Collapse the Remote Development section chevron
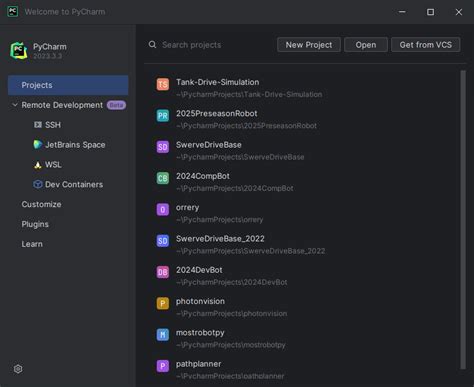This screenshot has width=474, height=387. (15, 105)
